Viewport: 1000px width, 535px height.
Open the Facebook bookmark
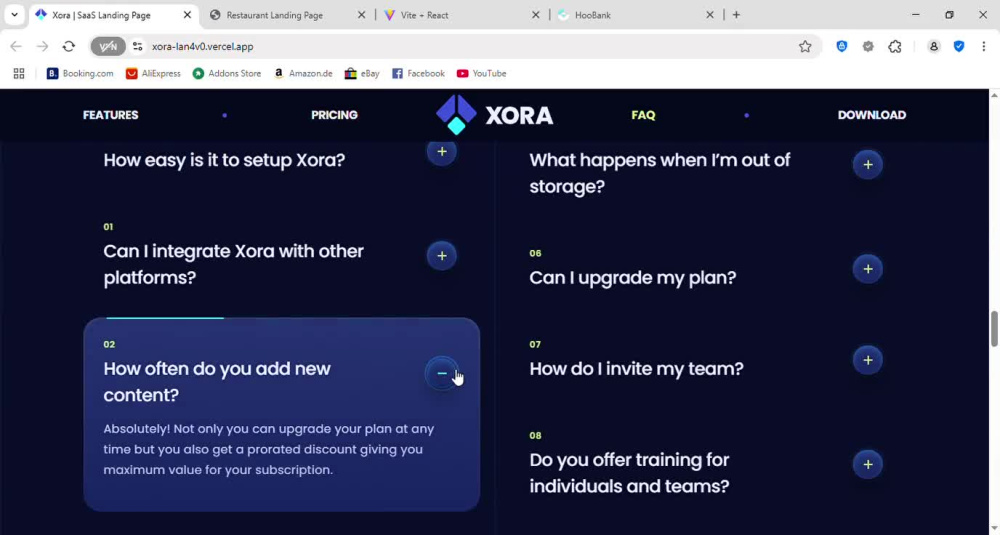(x=418, y=73)
